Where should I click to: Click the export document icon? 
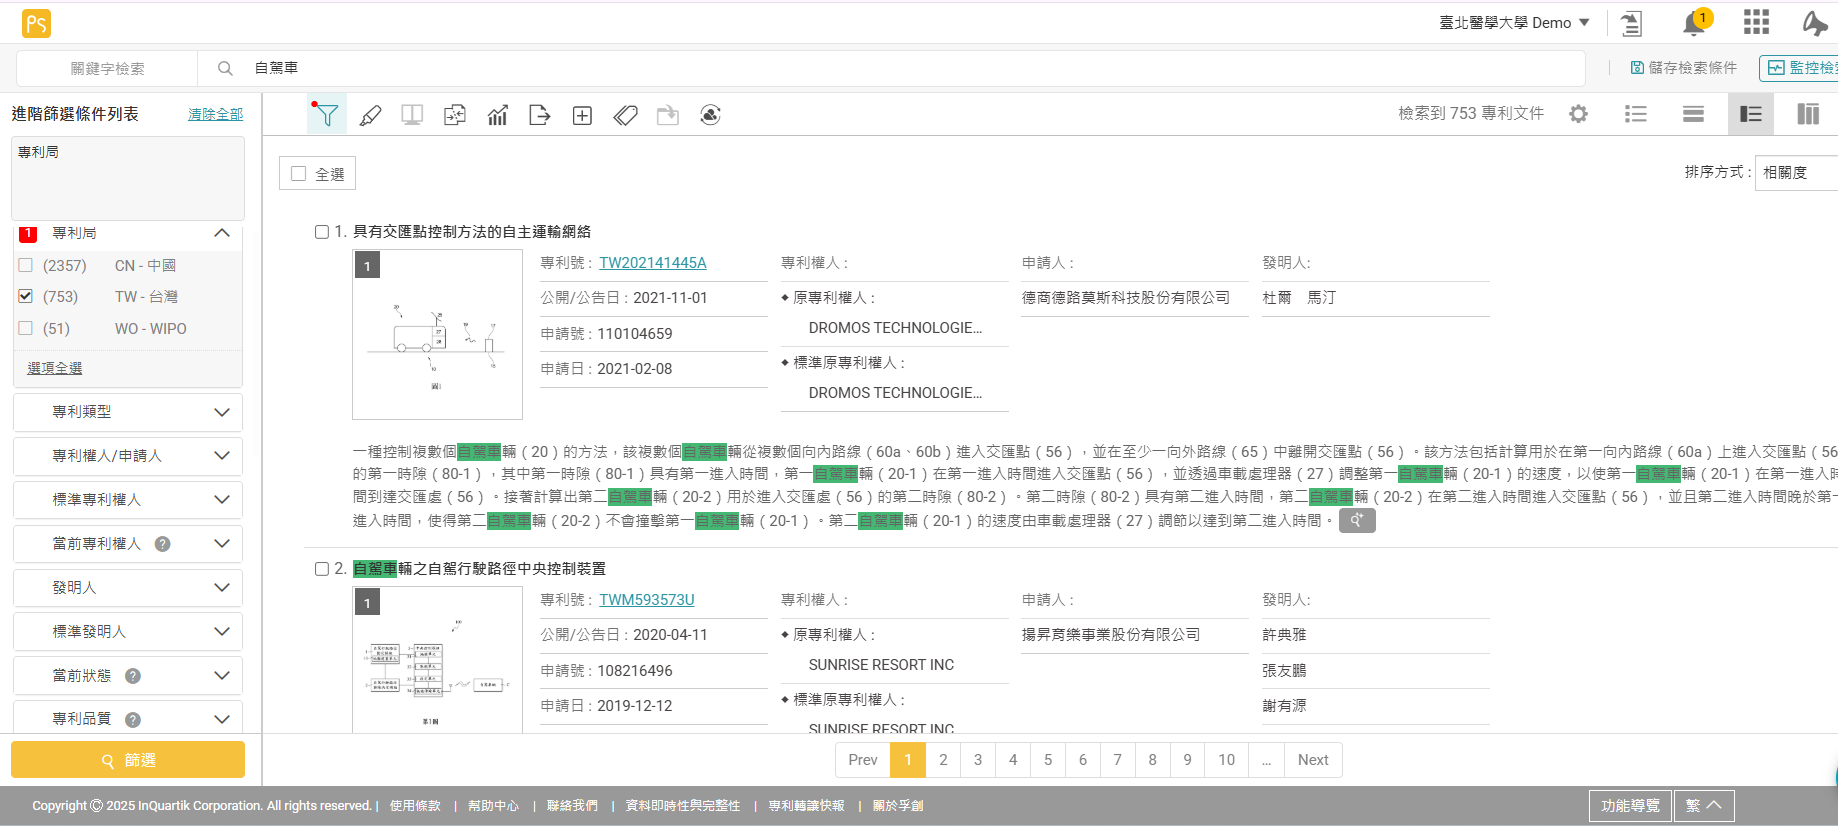click(540, 115)
